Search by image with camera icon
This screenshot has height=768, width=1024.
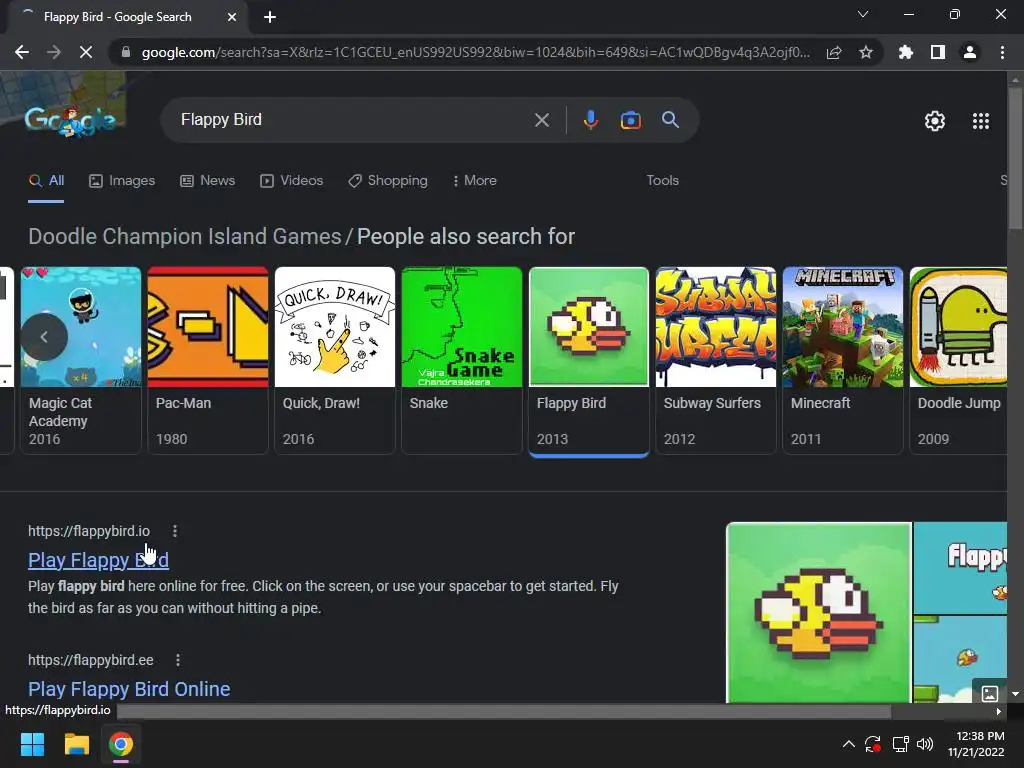pyautogui.click(x=630, y=120)
